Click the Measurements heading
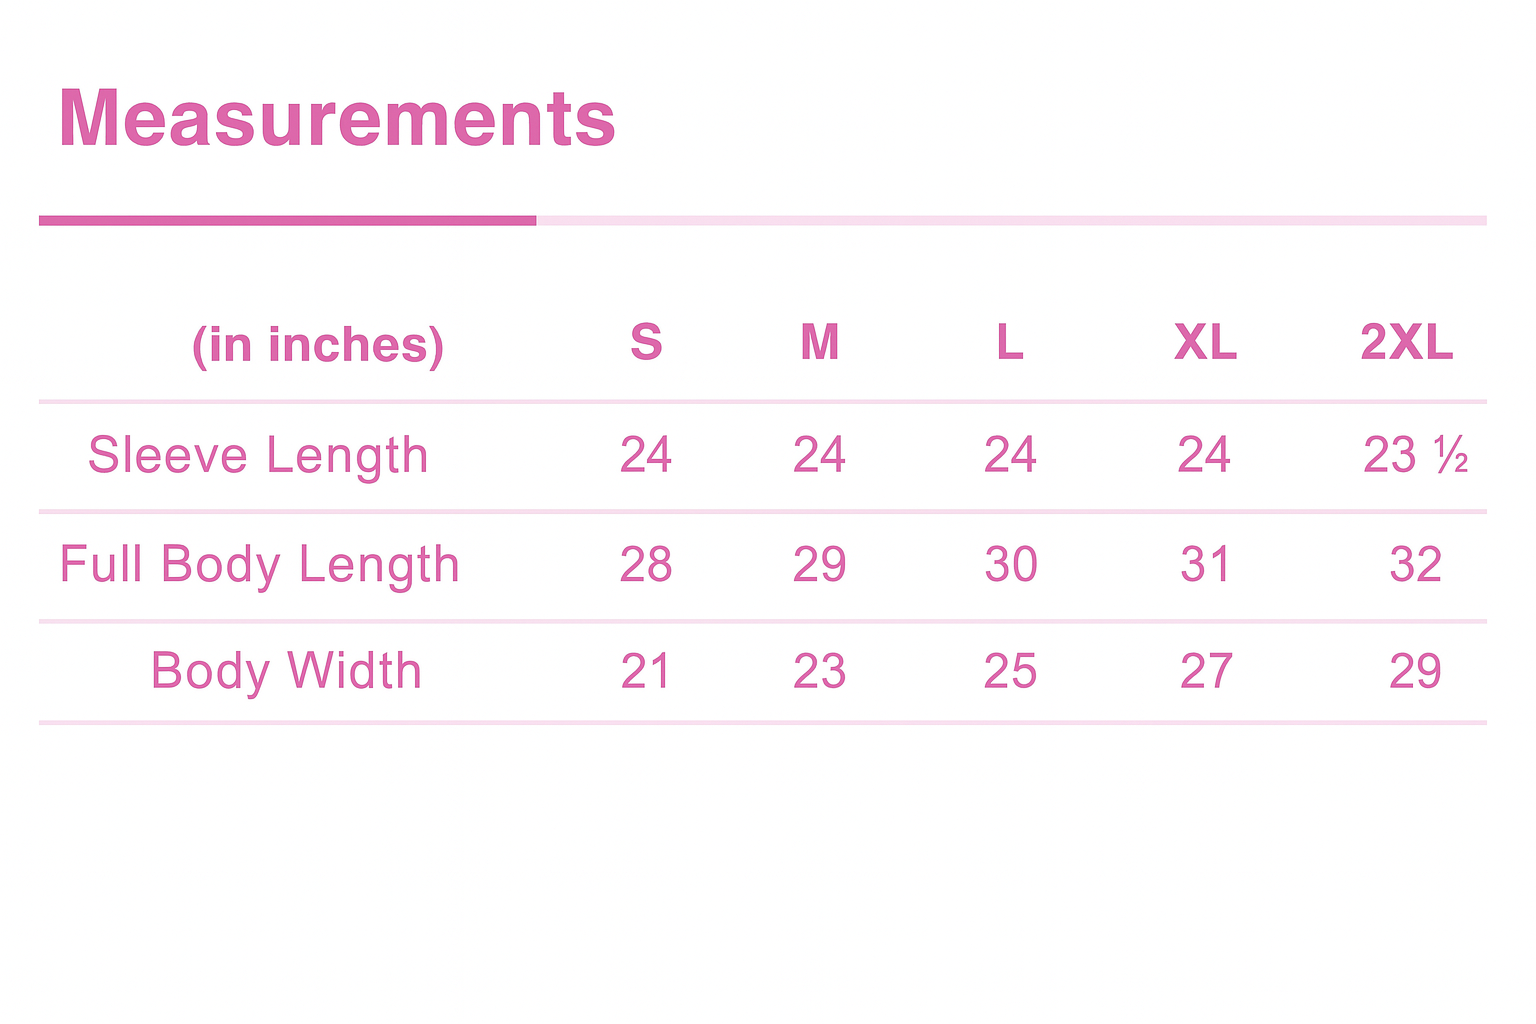The image size is (1536, 1024). [x=337, y=119]
